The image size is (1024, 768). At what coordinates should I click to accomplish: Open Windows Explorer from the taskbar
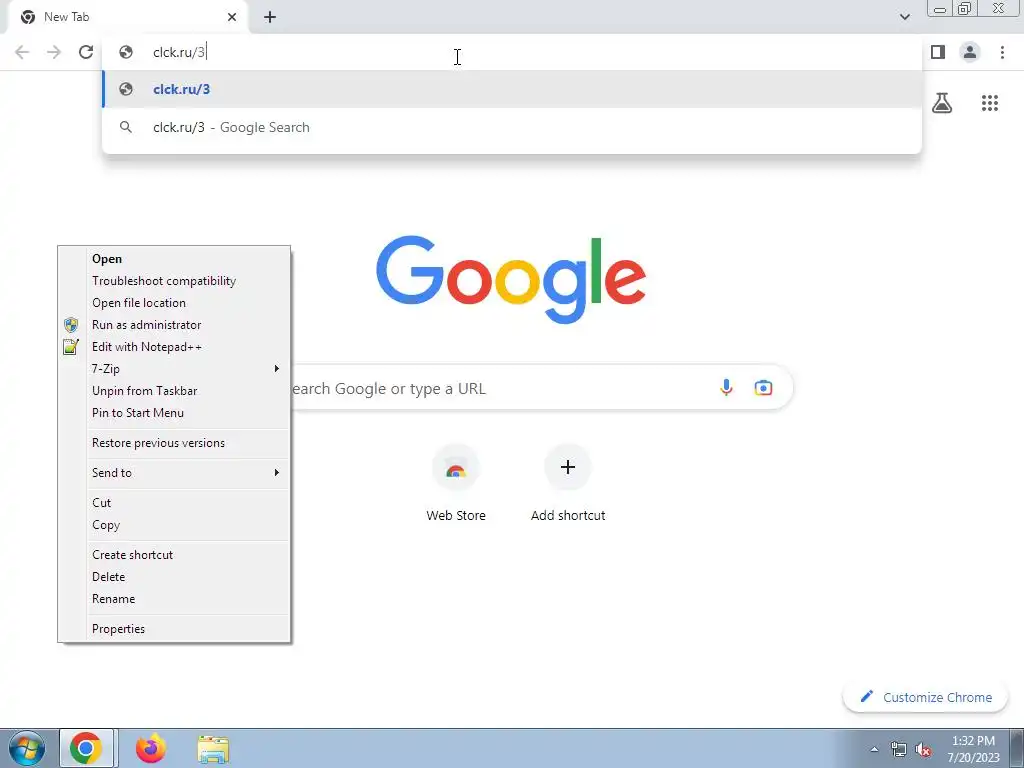point(213,749)
